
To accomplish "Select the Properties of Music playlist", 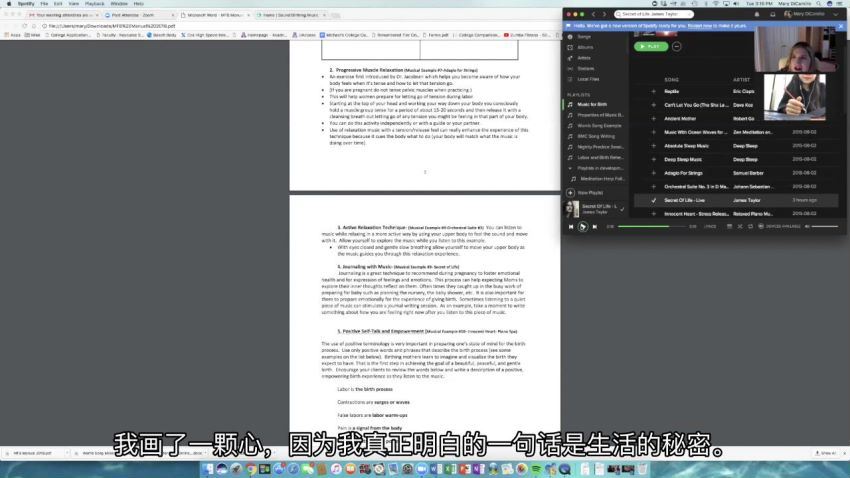I will coord(600,115).
